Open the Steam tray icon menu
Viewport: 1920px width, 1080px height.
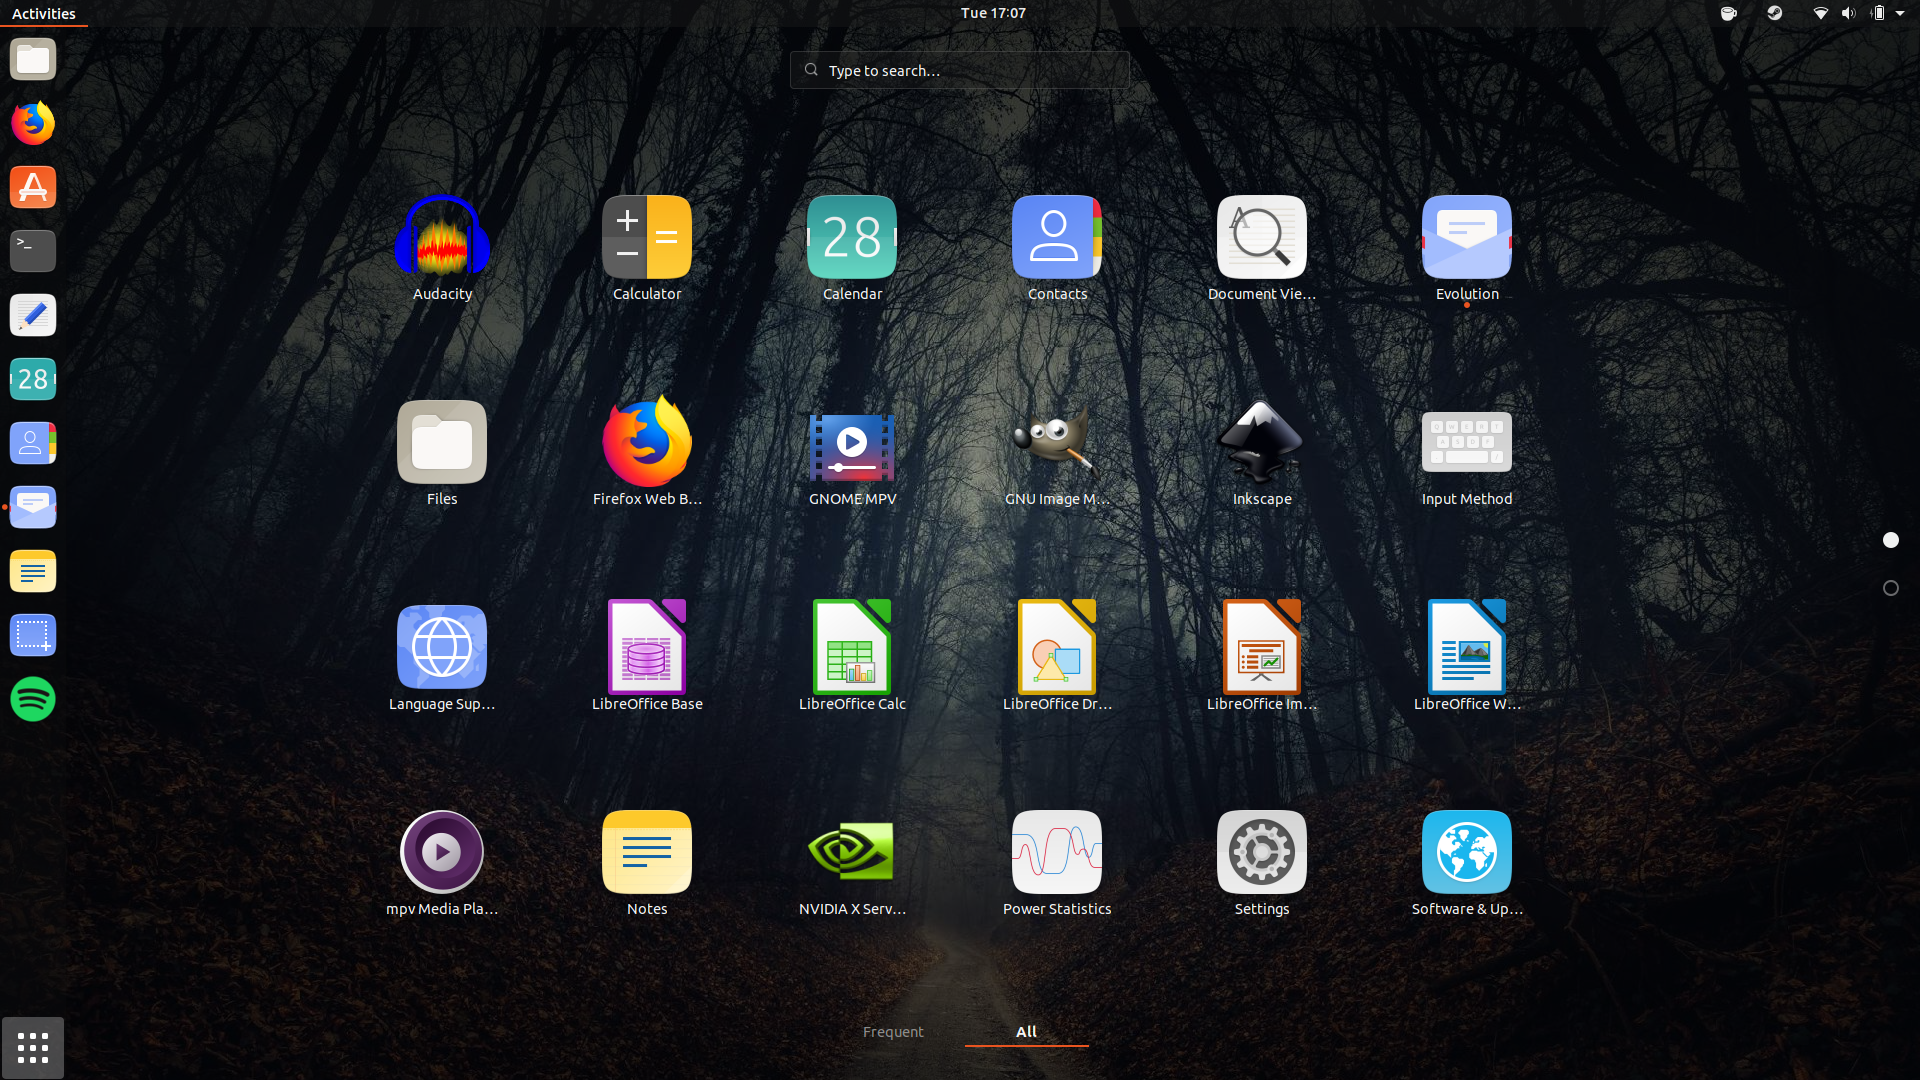[1773, 13]
